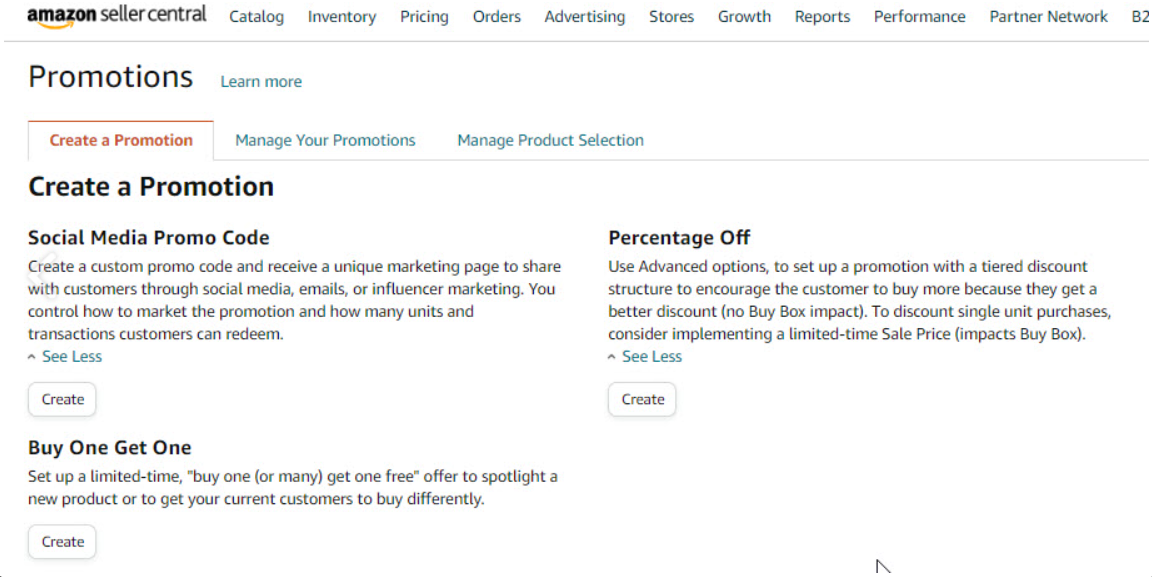Open the Partner Network menu
The image size is (1152, 577).
pos(1048,17)
